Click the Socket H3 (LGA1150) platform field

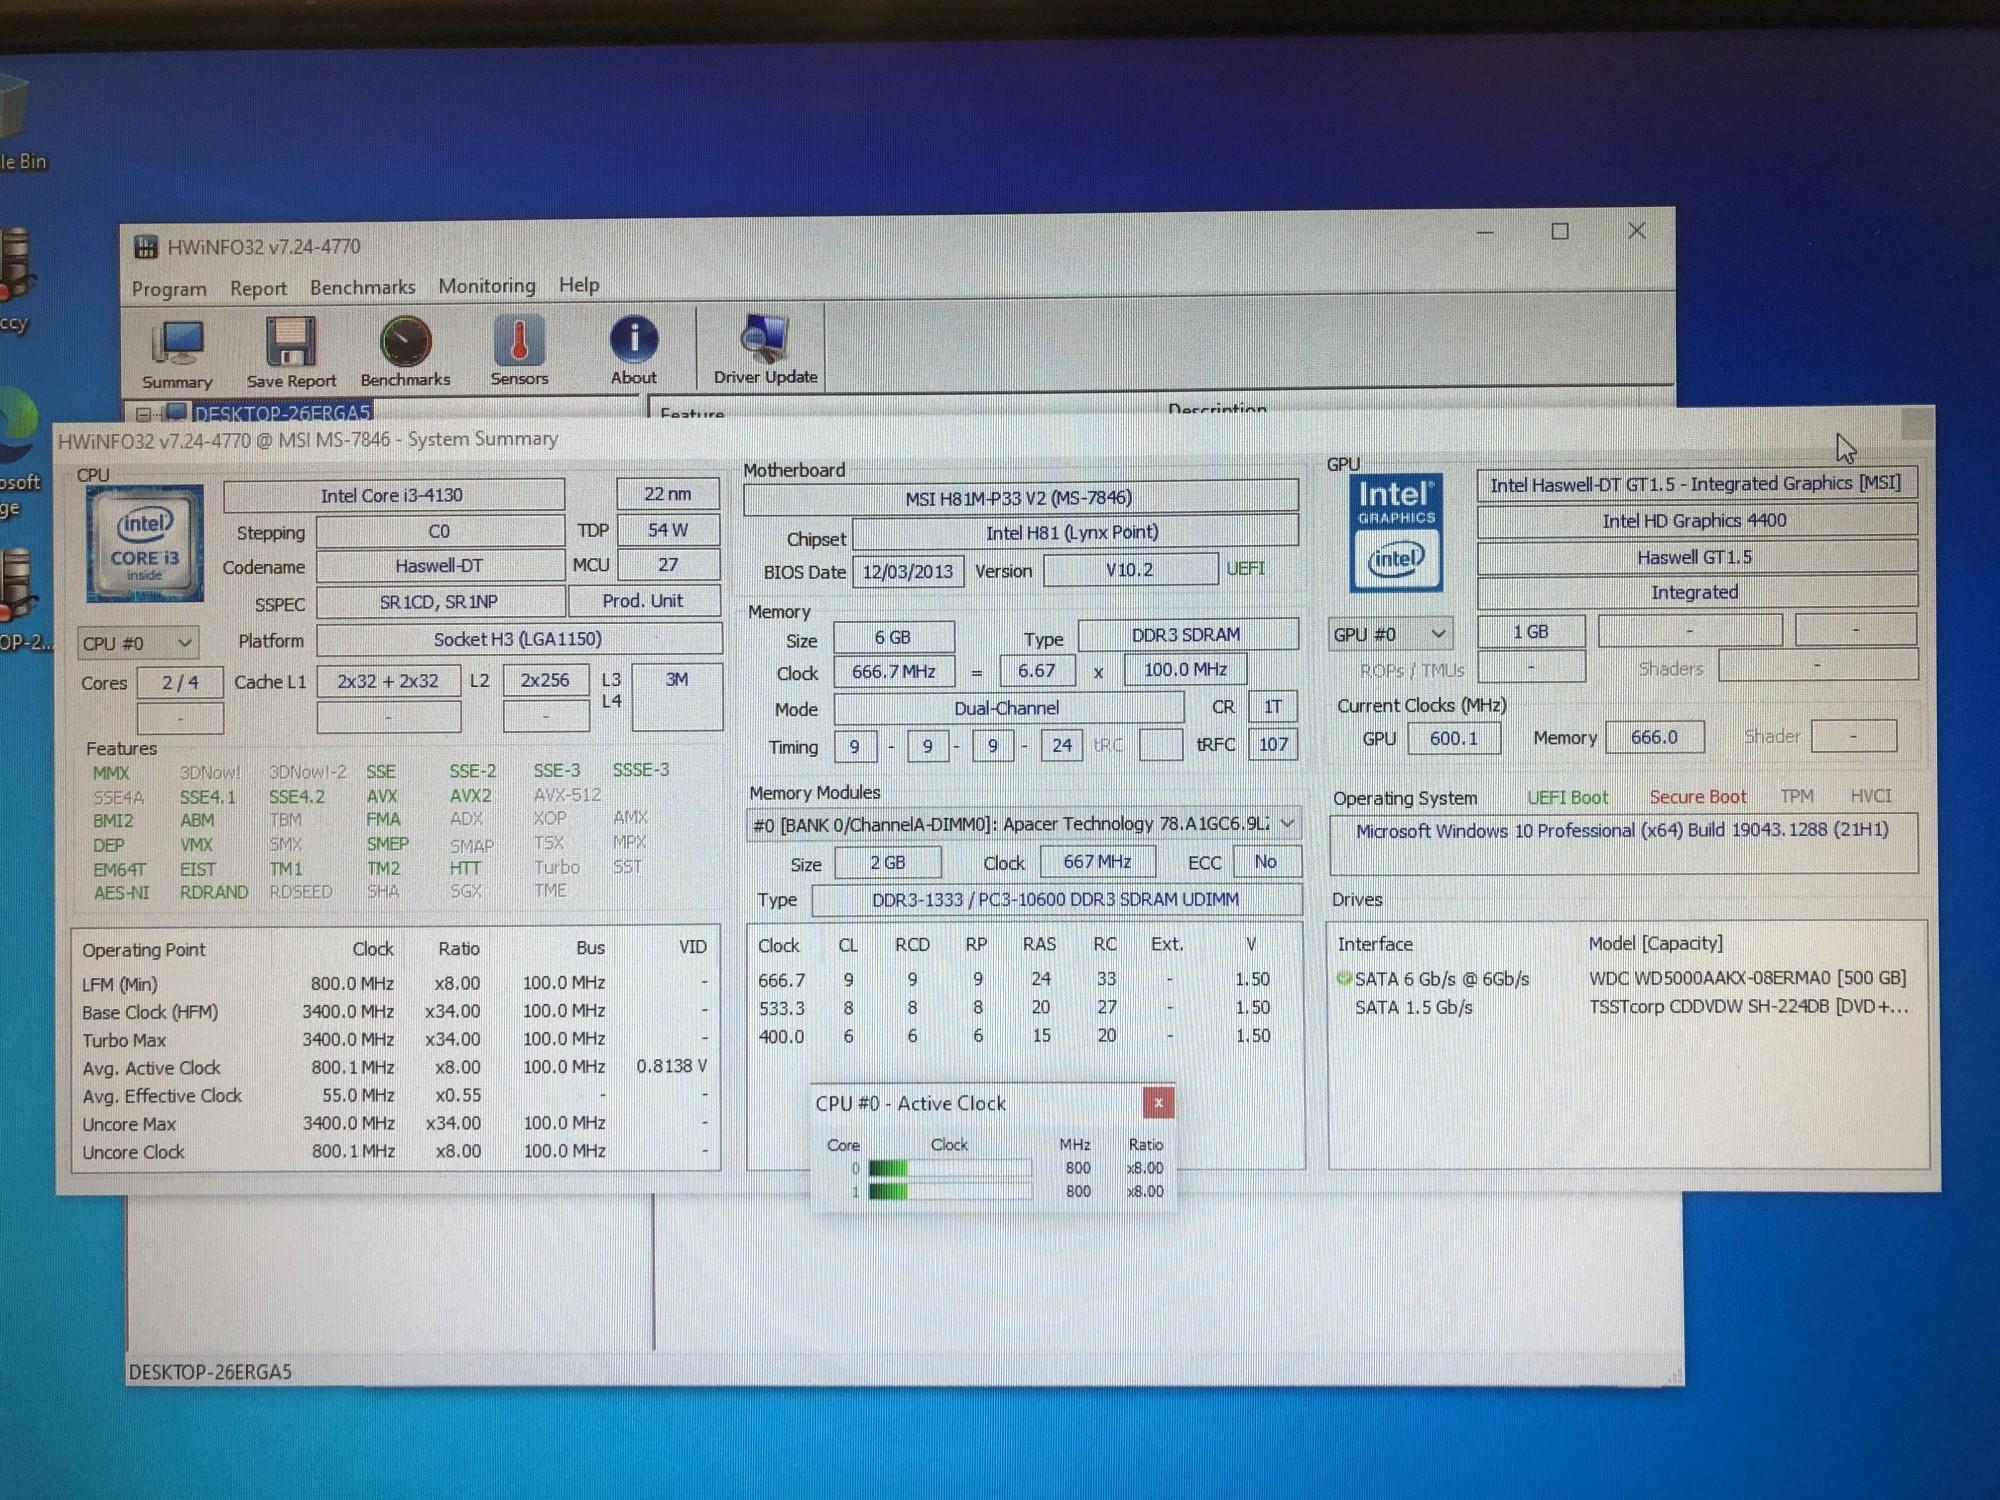pyautogui.click(x=519, y=639)
